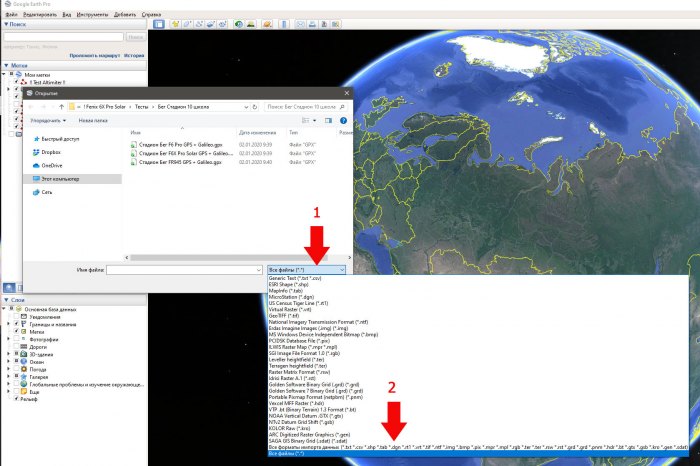This screenshot has width=700, height=466.
Task: Toggle sunlight across the landscape icon
Action: tap(251, 24)
